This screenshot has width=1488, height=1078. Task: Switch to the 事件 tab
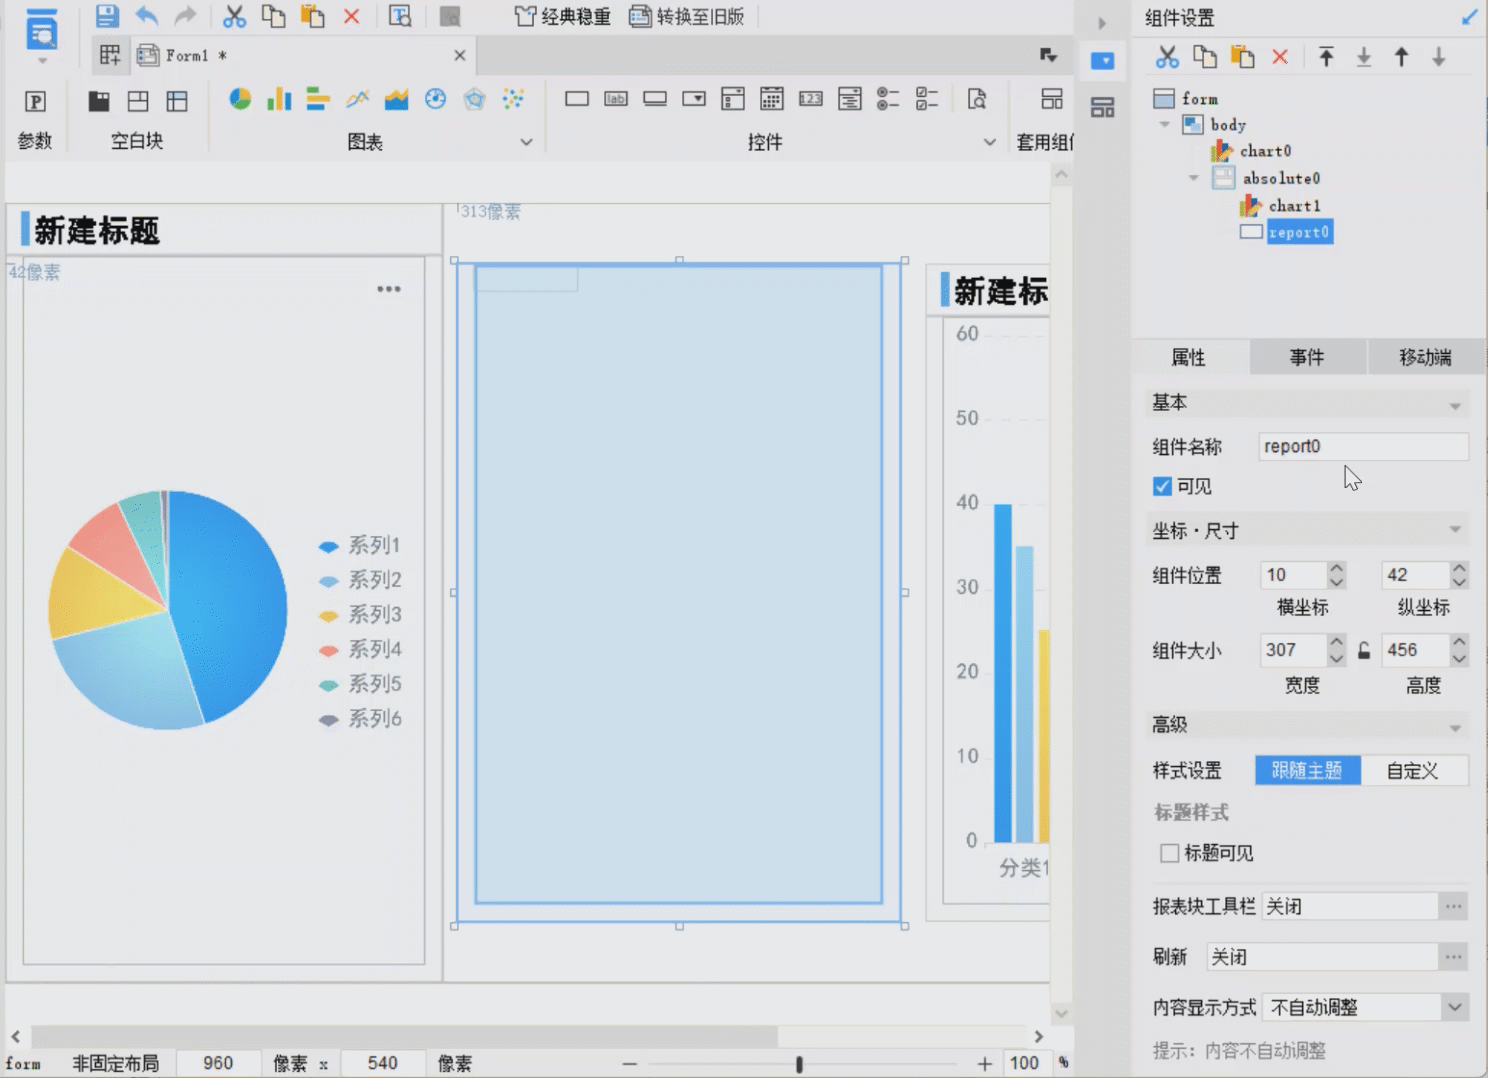pyautogui.click(x=1307, y=357)
